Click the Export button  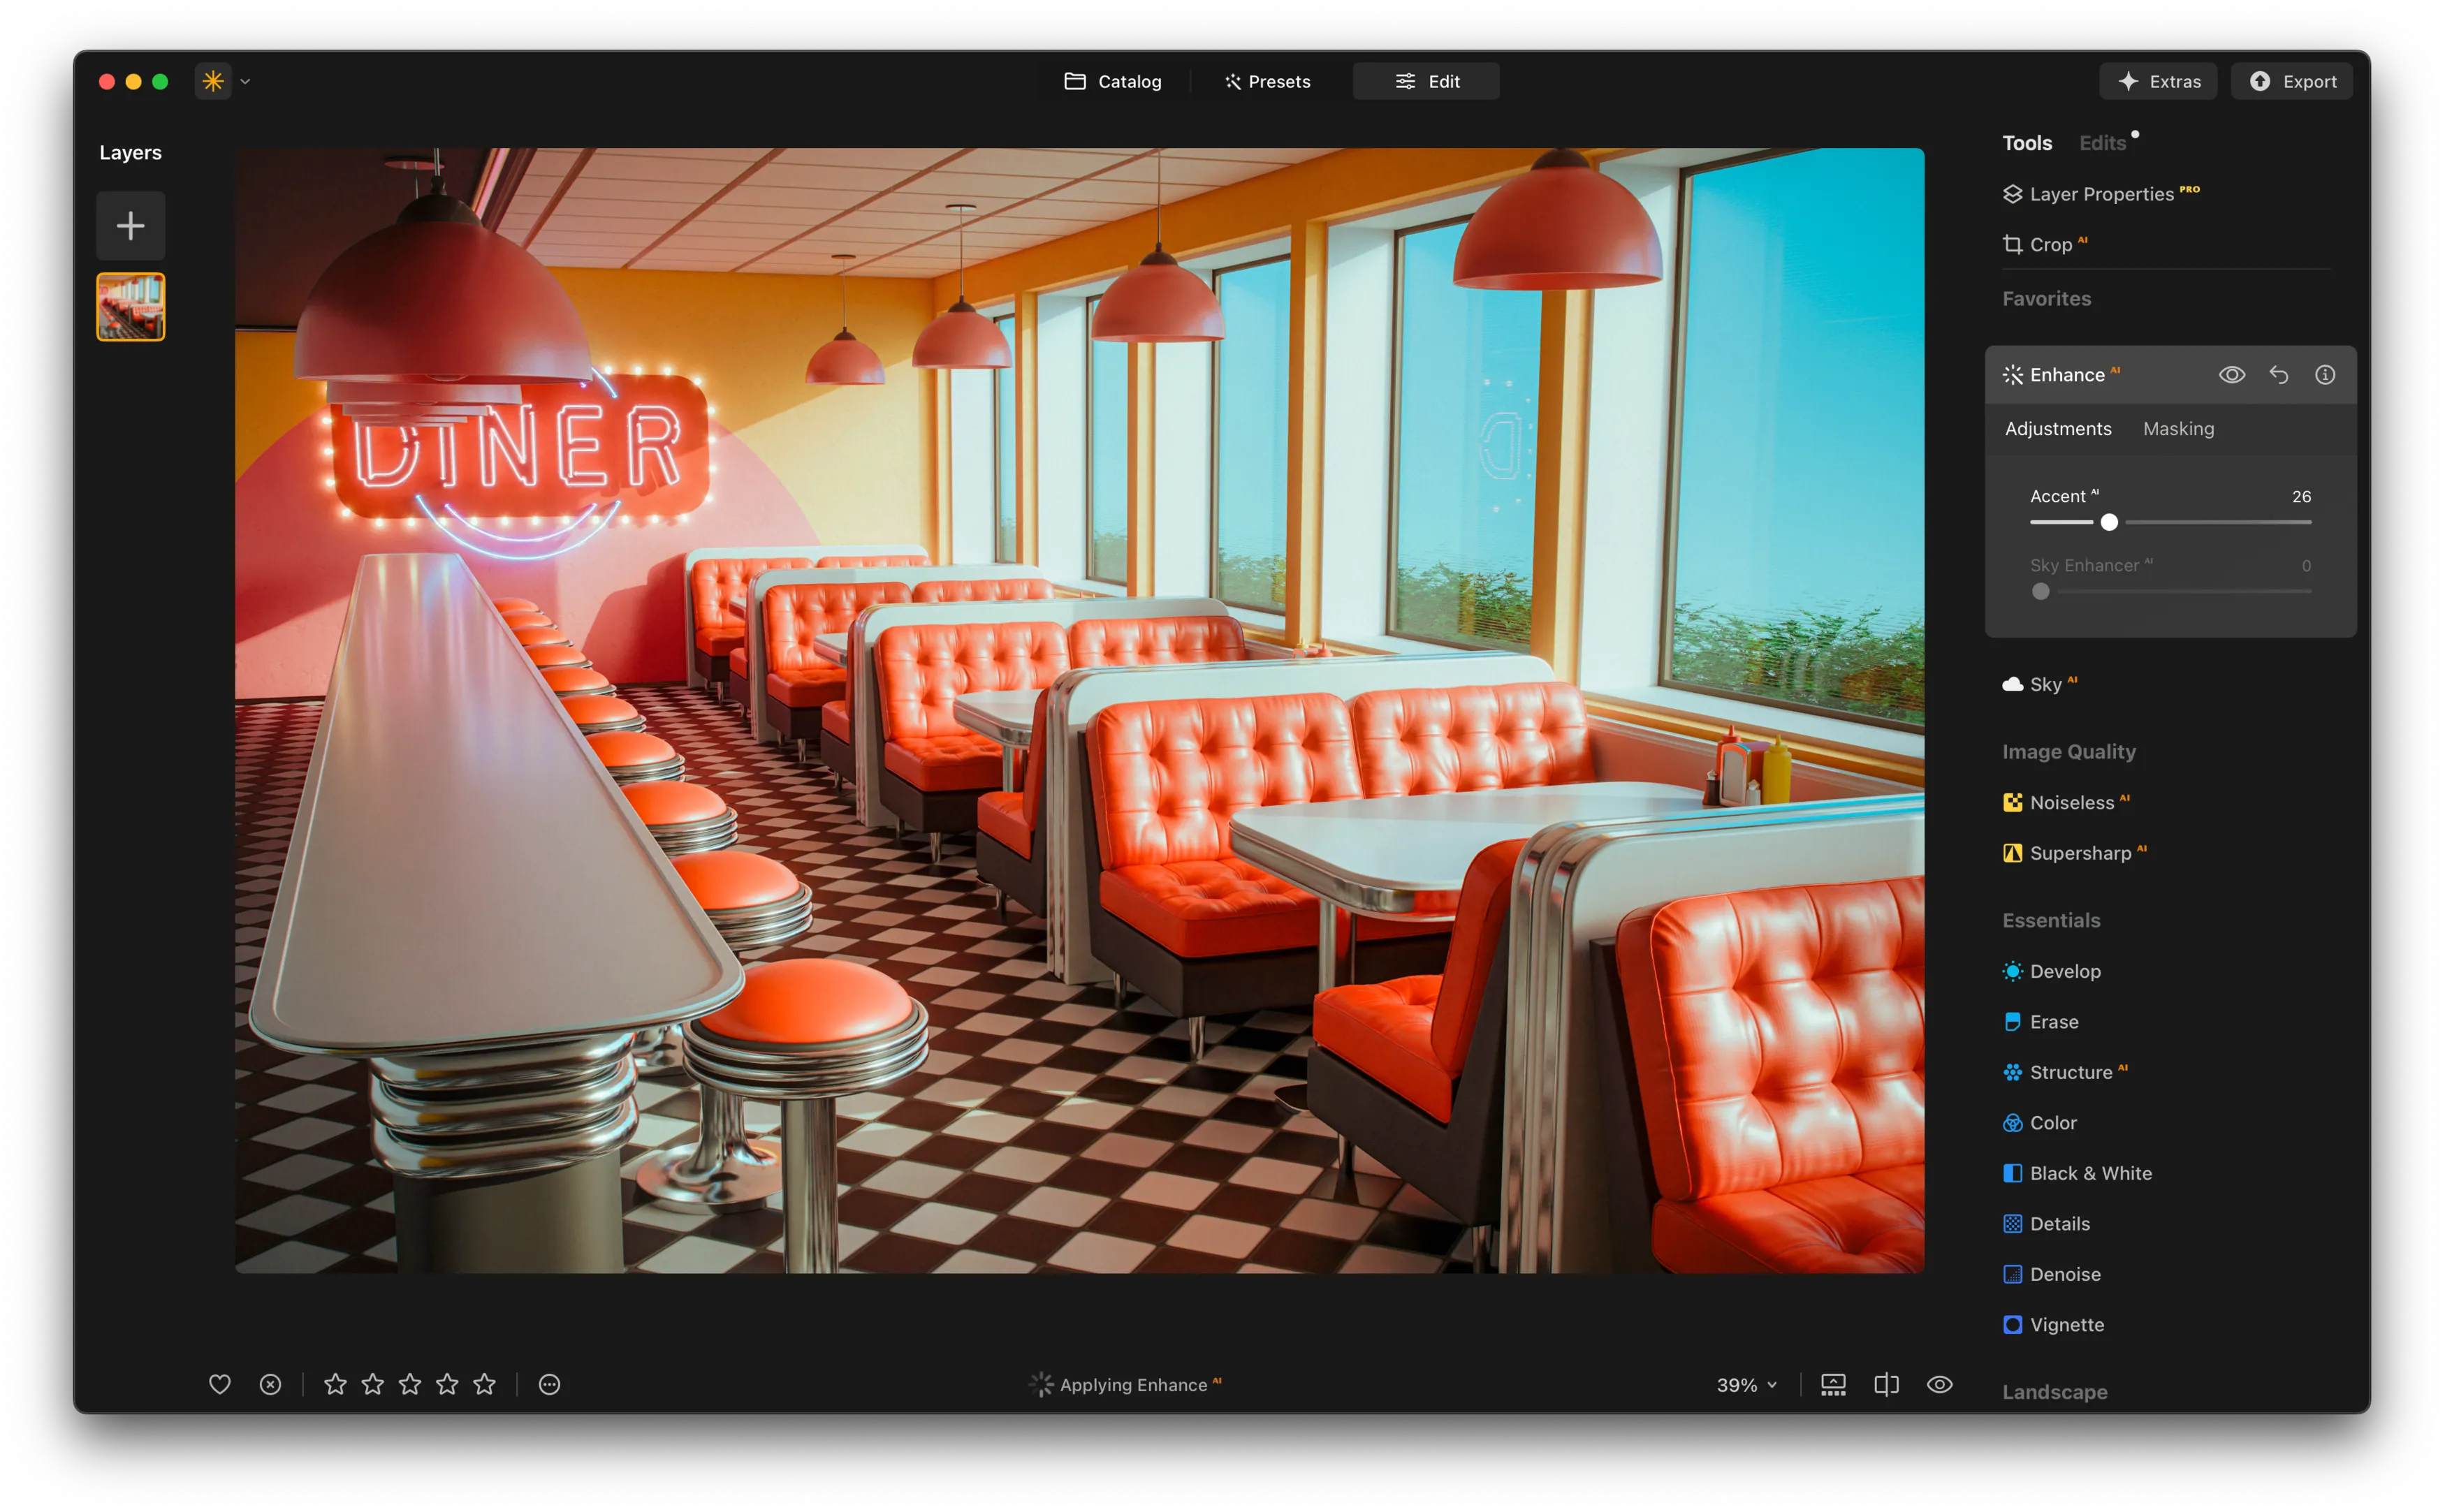tap(2292, 82)
